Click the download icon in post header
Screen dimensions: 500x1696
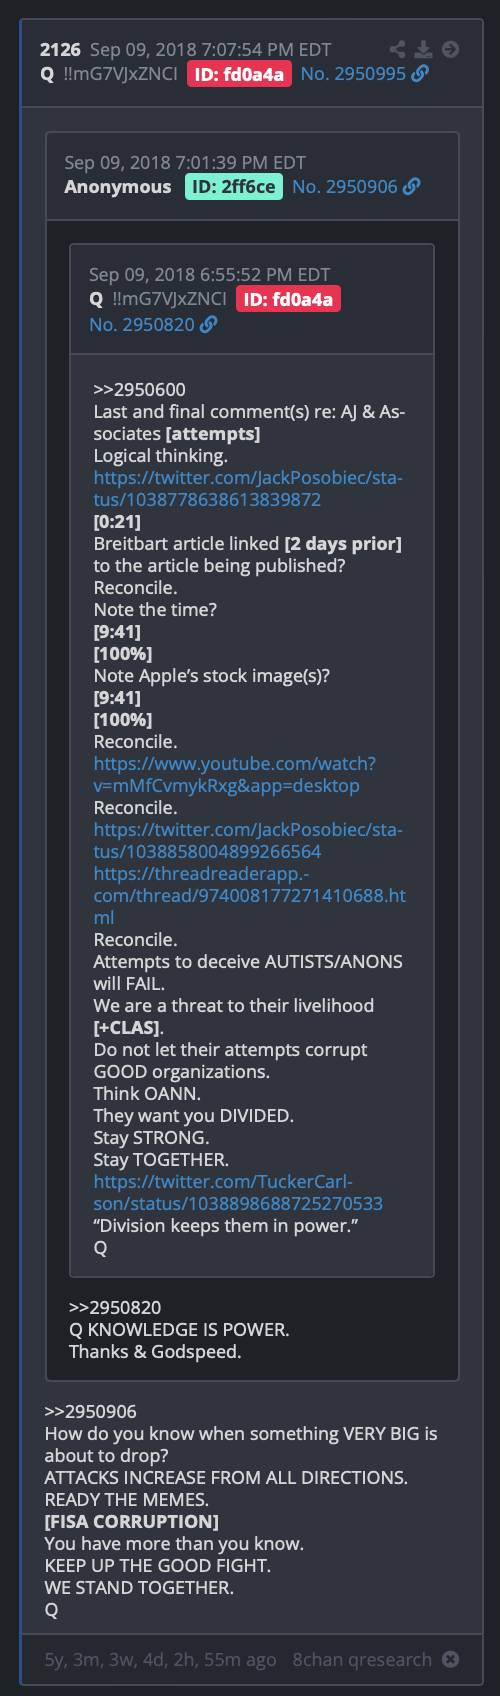click(424, 49)
